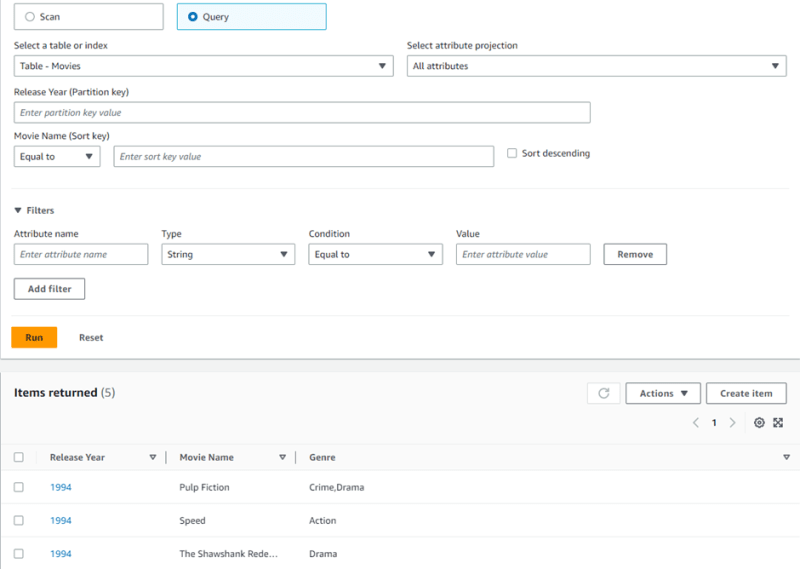Go to previous results page
800x569 pixels.
click(696, 423)
